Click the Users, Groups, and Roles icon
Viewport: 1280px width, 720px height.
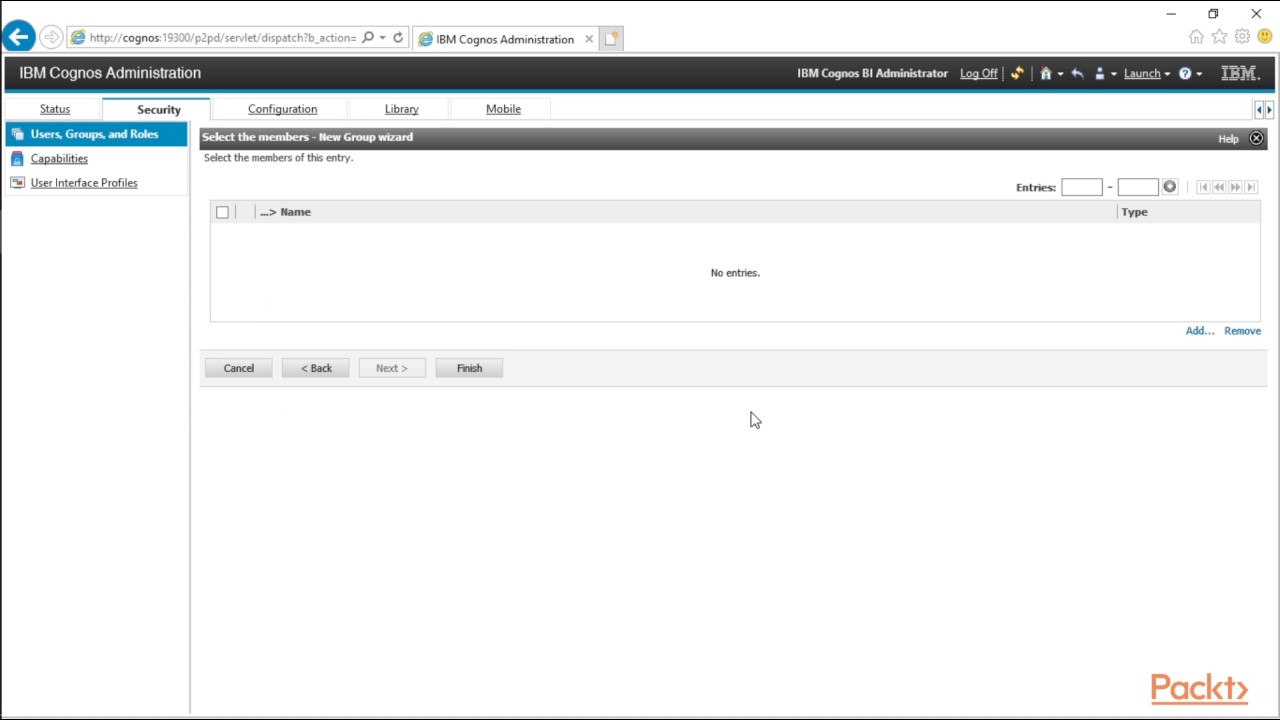point(17,134)
